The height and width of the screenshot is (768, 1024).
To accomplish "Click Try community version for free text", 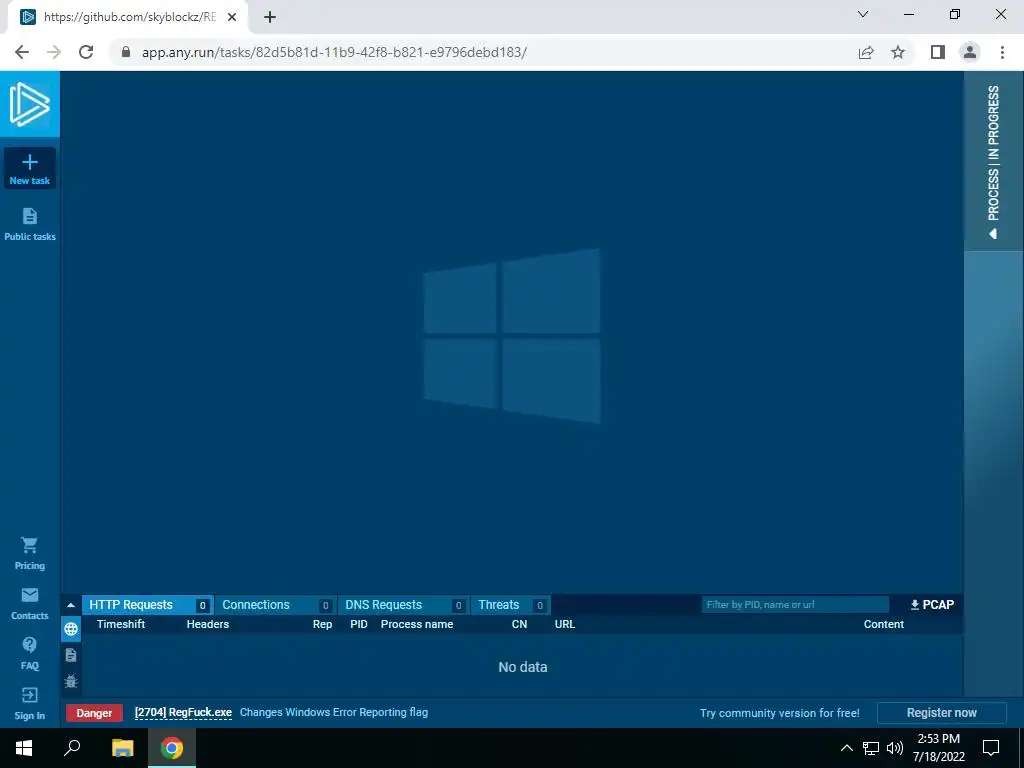I will click(780, 713).
